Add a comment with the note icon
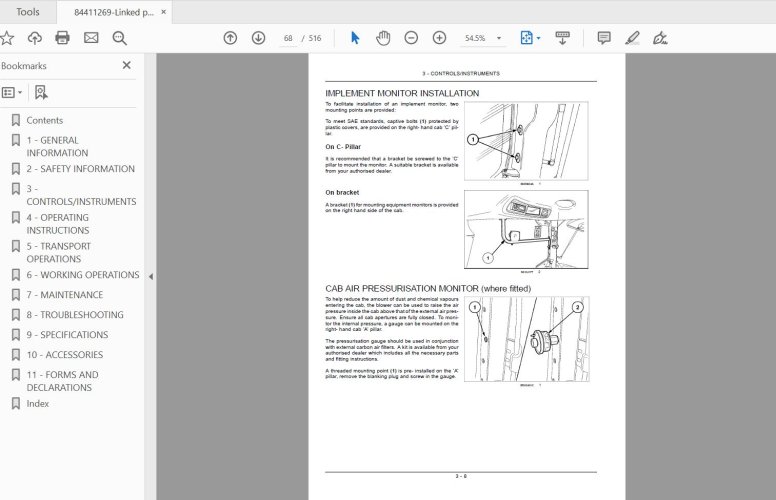Screen dimensions: 776x500 point(604,38)
